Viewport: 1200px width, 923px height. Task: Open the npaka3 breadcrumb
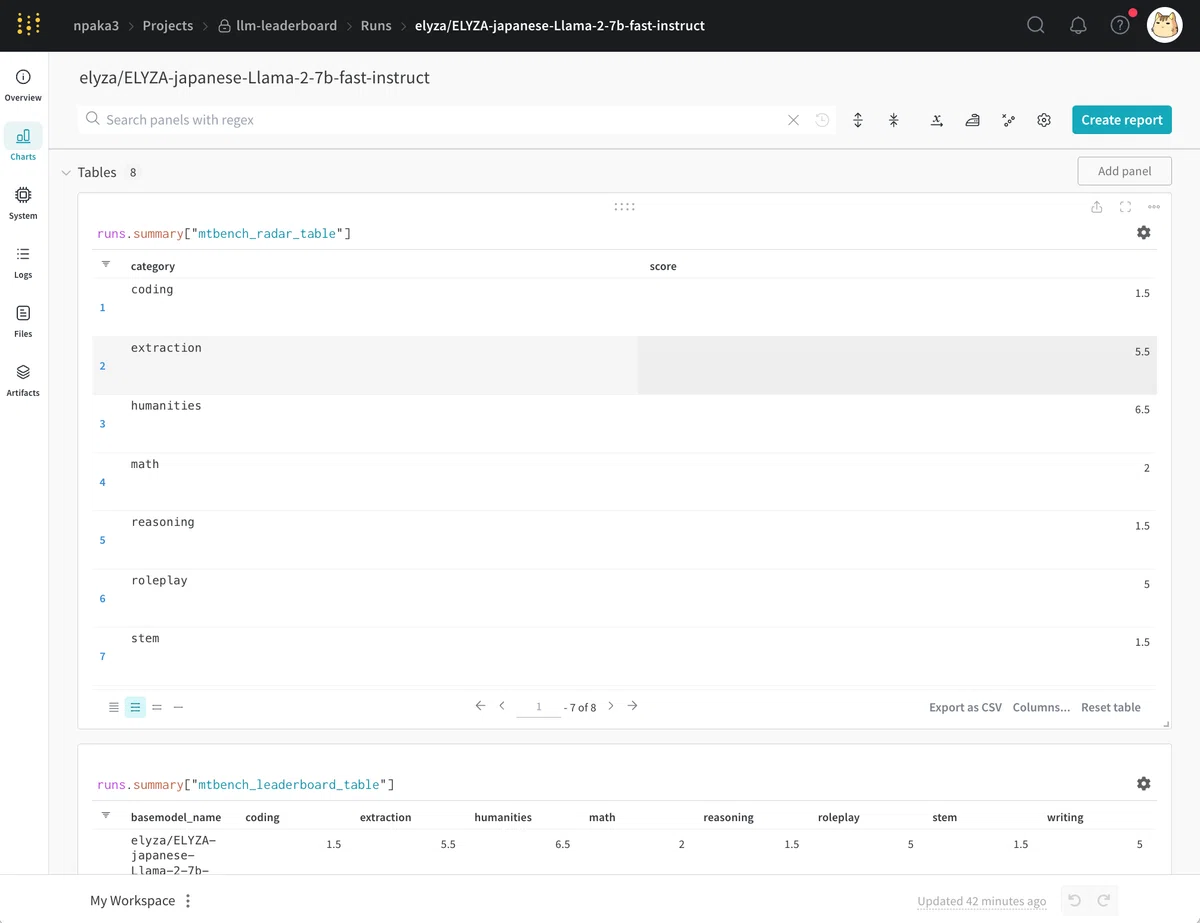95,26
